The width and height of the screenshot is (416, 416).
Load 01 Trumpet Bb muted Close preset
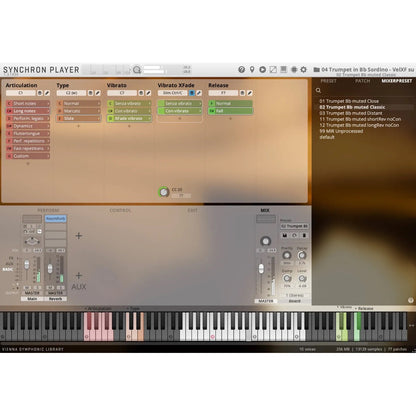(349, 101)
